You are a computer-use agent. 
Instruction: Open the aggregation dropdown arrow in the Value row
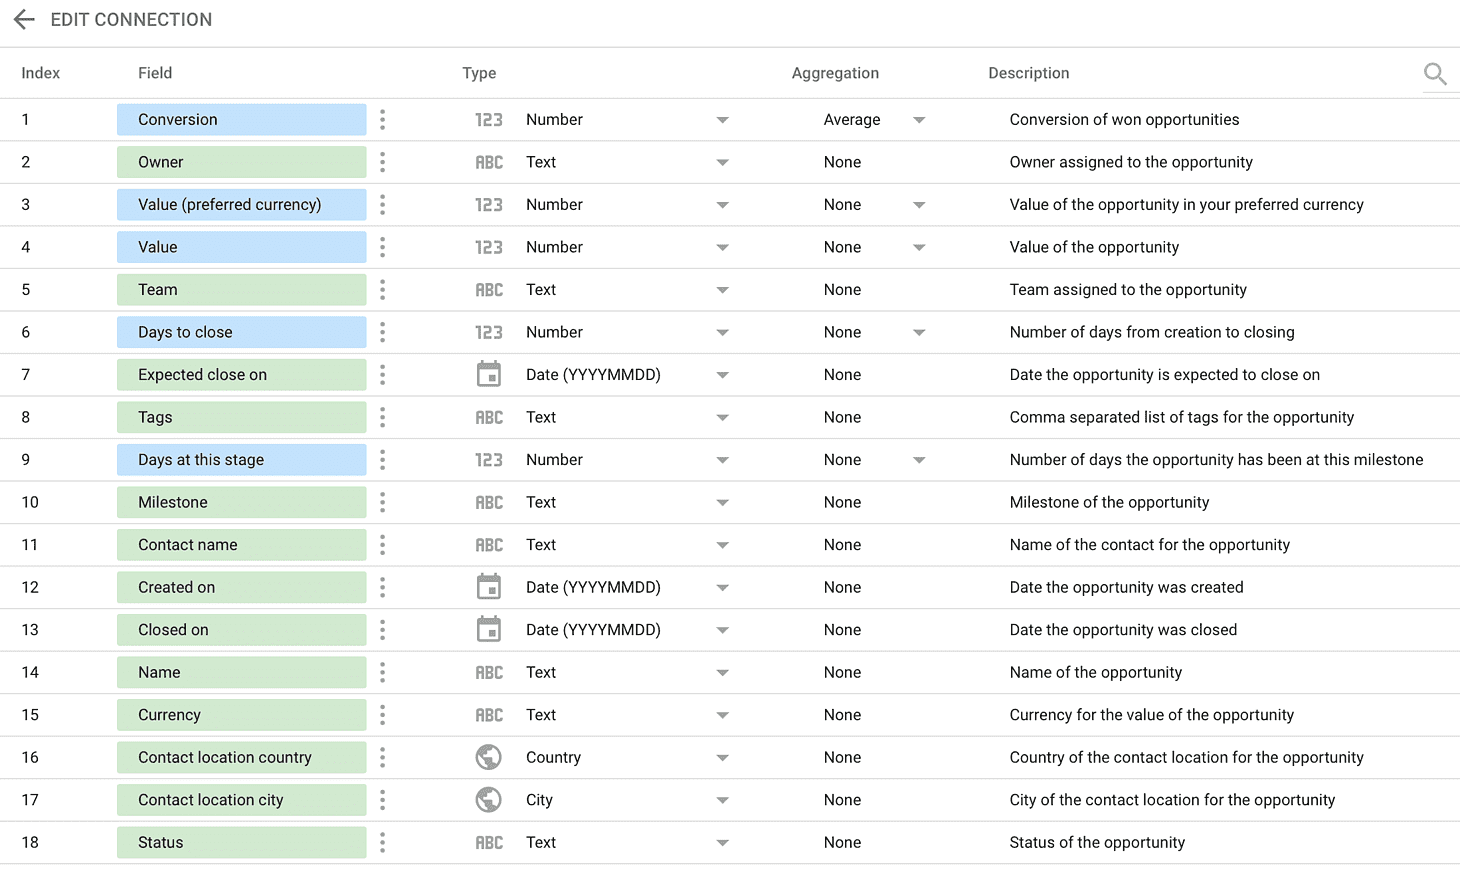click(919, 248)
